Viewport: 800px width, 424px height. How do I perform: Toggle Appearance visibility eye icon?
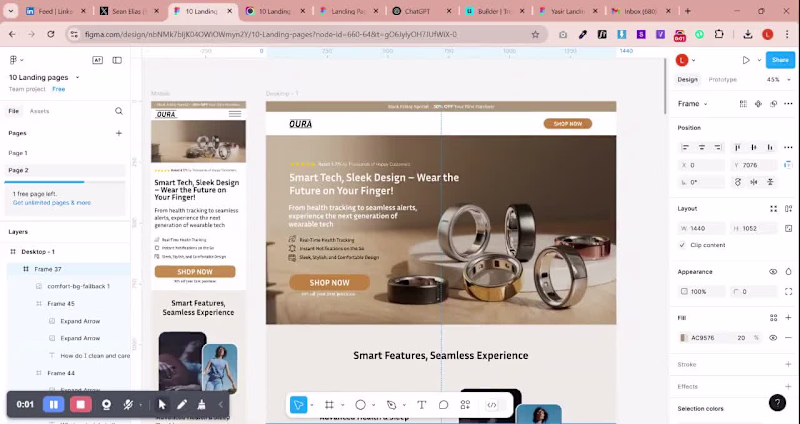coord(773,272)
